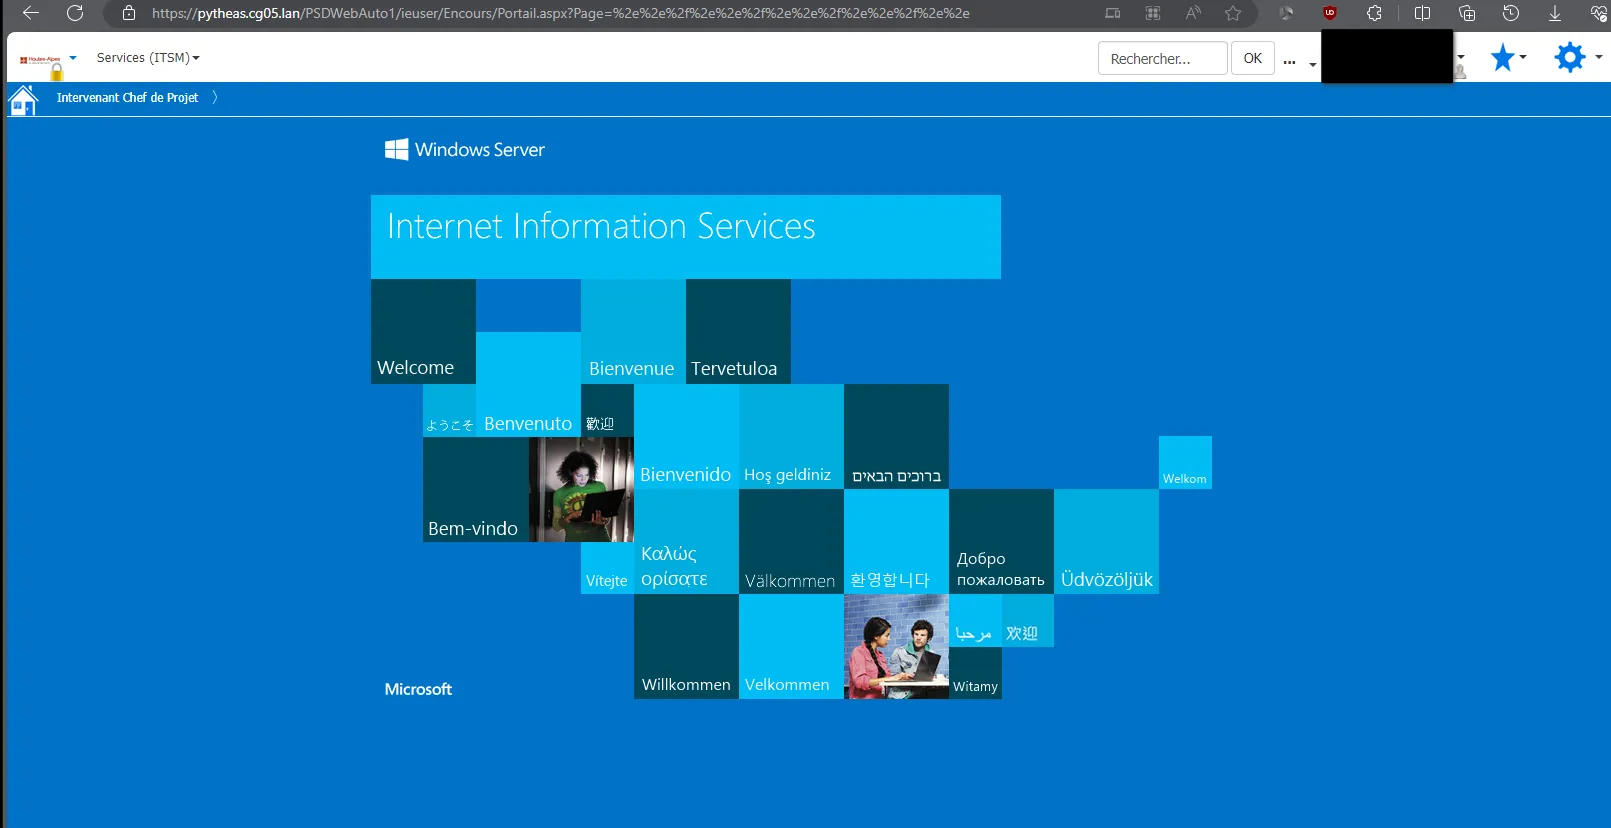Reload the page with the refresh icon
1611x828 pixels.
tap(75, 13)
